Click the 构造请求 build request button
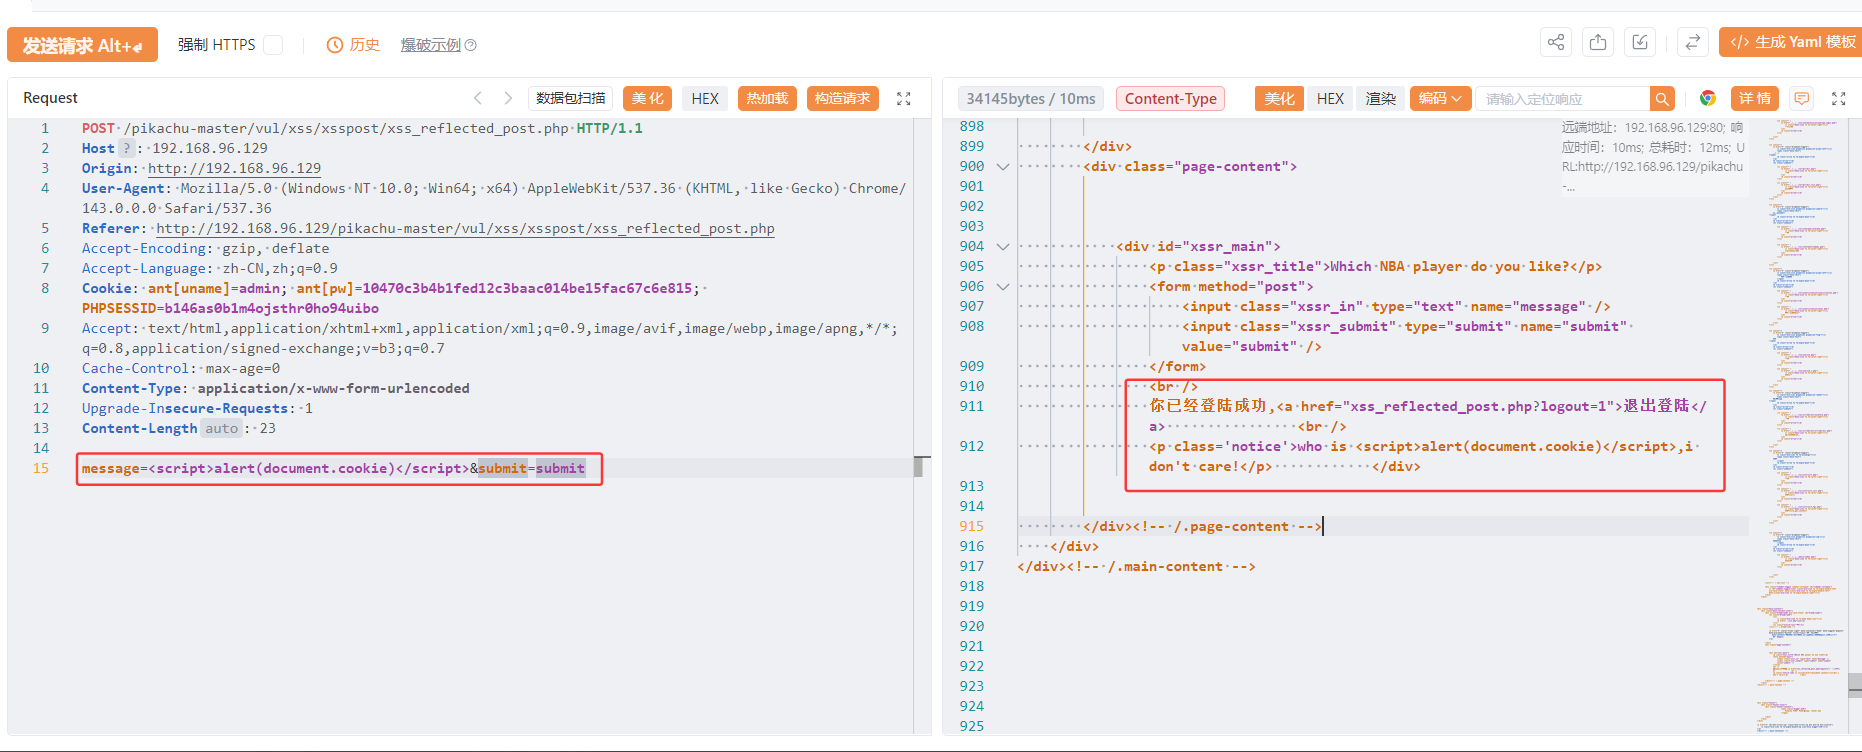Image resolution: width=1862 pixels, height=752 pixels. coord(843,98)
